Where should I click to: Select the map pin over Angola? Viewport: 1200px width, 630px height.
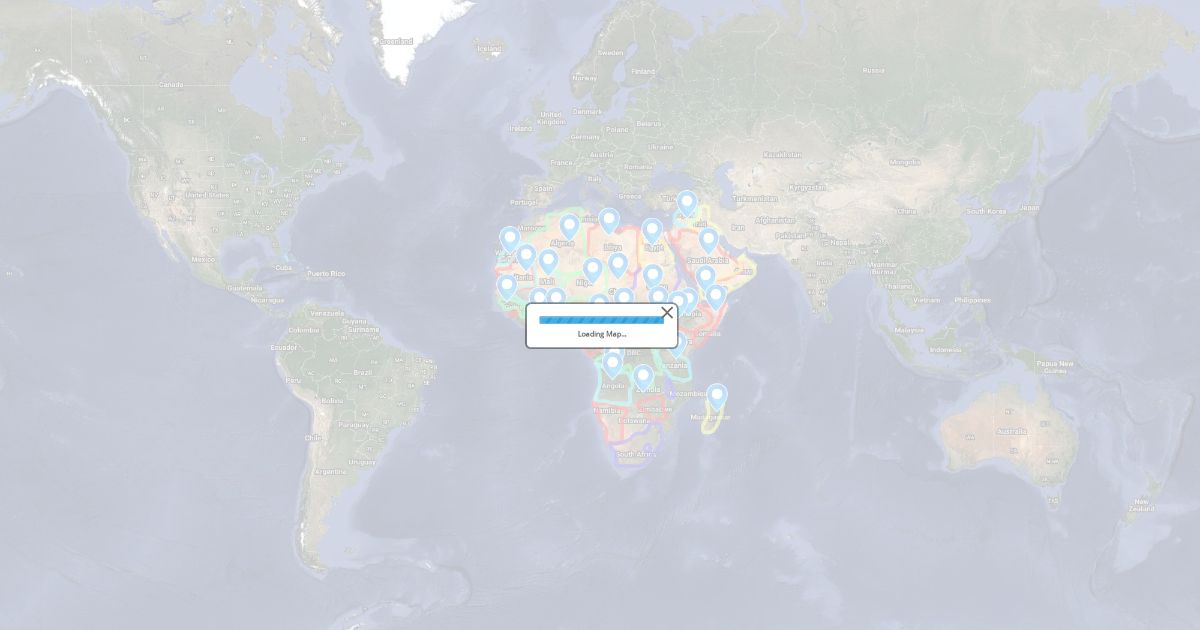pos(613,366)
